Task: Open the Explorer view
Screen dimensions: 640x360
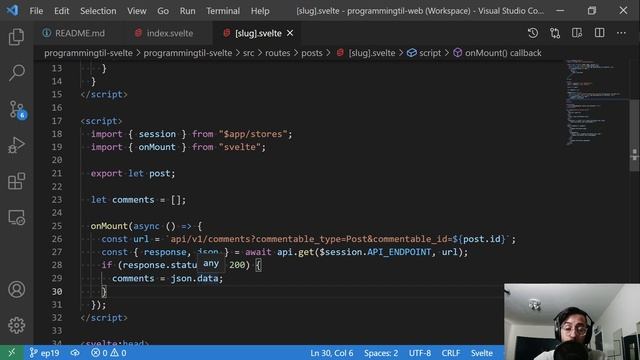Action: 16,37
